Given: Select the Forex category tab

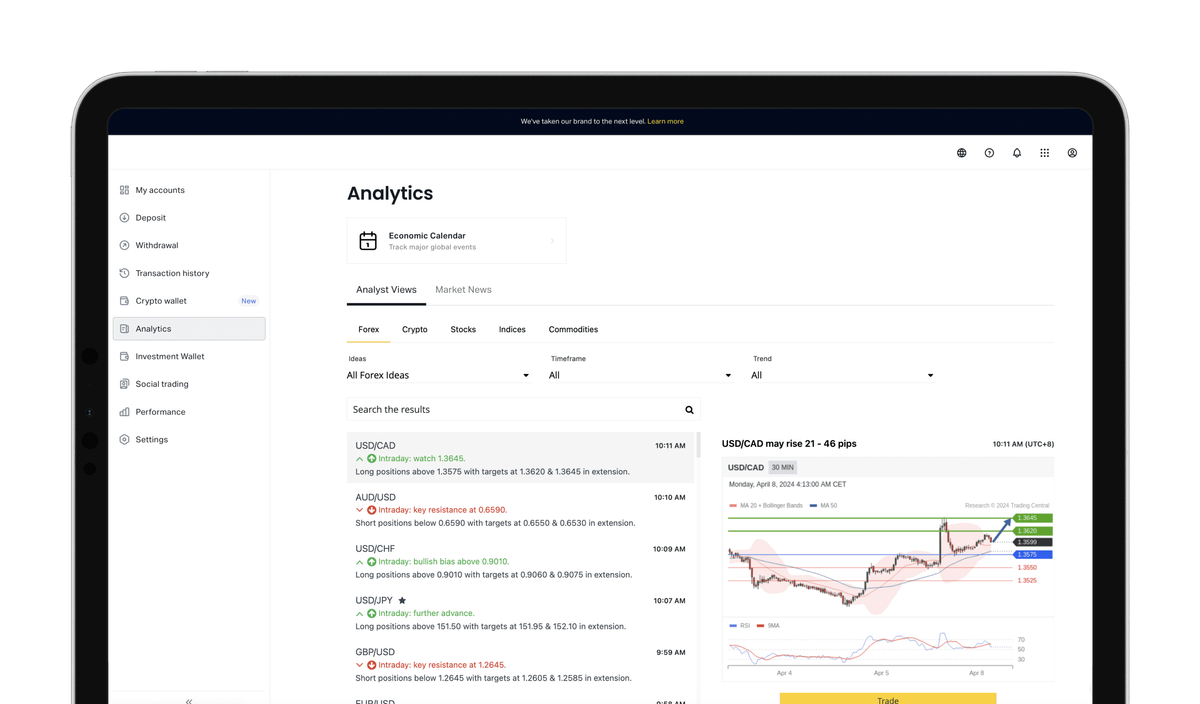Looking at the screenshot, I should [x=368, y=329].
